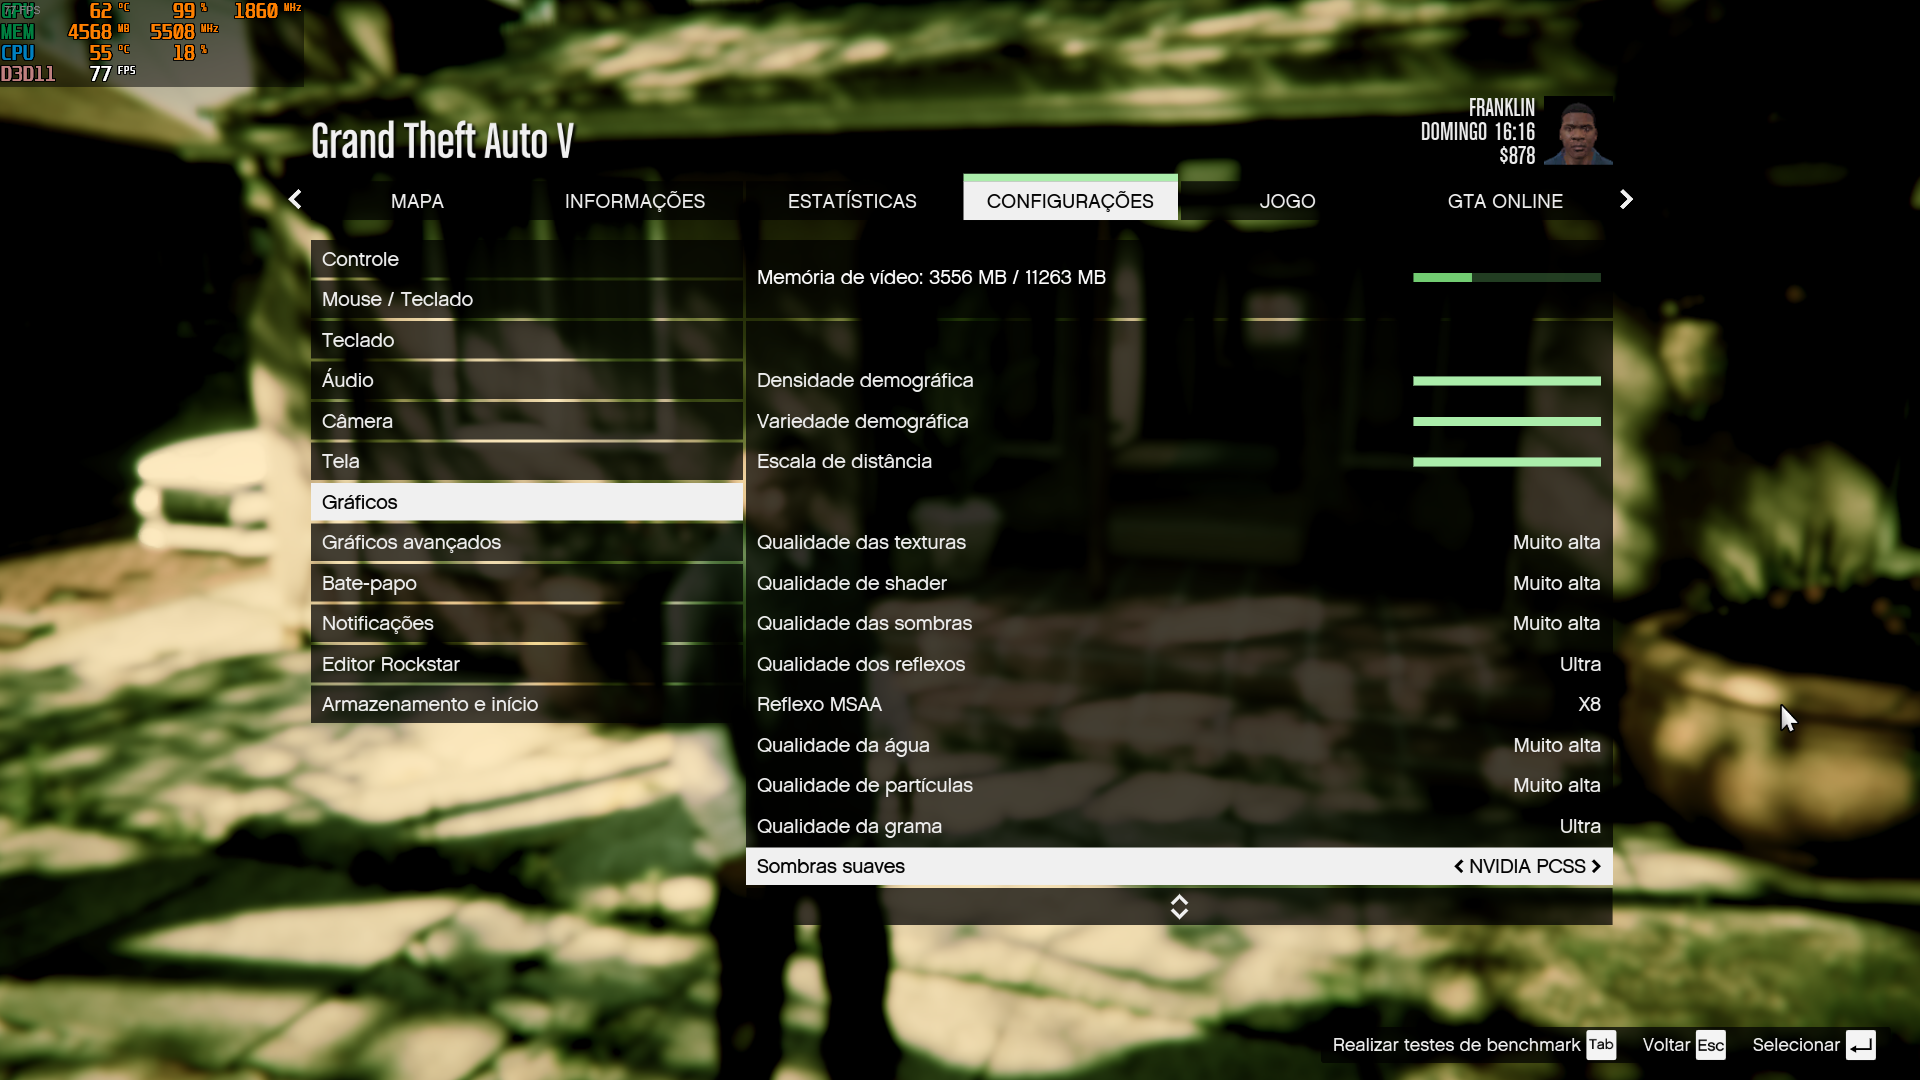
Task: Open the Áudio settings category
Action: point(527,380)
